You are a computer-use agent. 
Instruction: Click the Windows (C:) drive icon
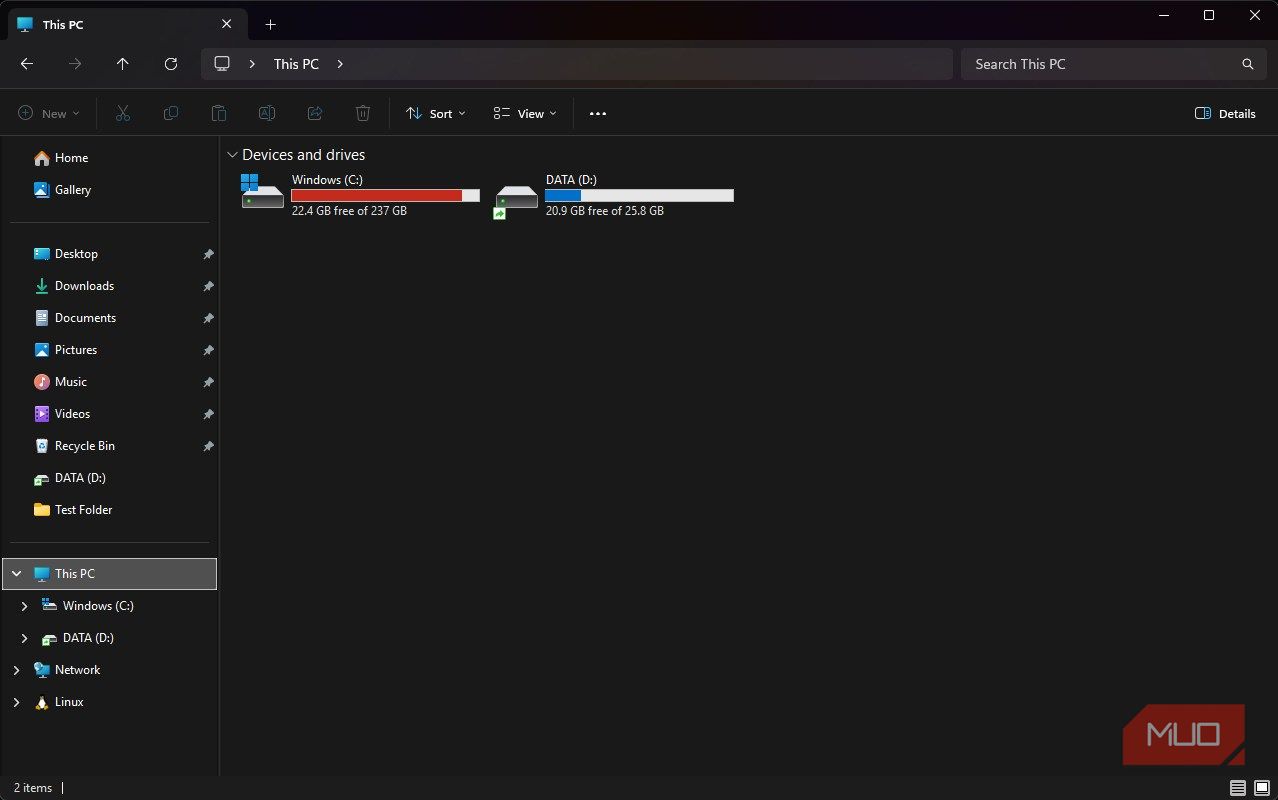[262, 191]
